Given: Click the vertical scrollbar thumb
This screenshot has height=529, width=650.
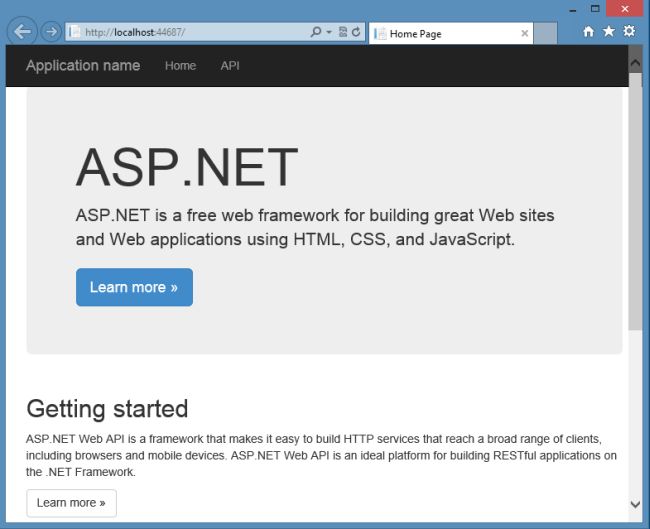Looking at the screenshot, I should 635,201.
